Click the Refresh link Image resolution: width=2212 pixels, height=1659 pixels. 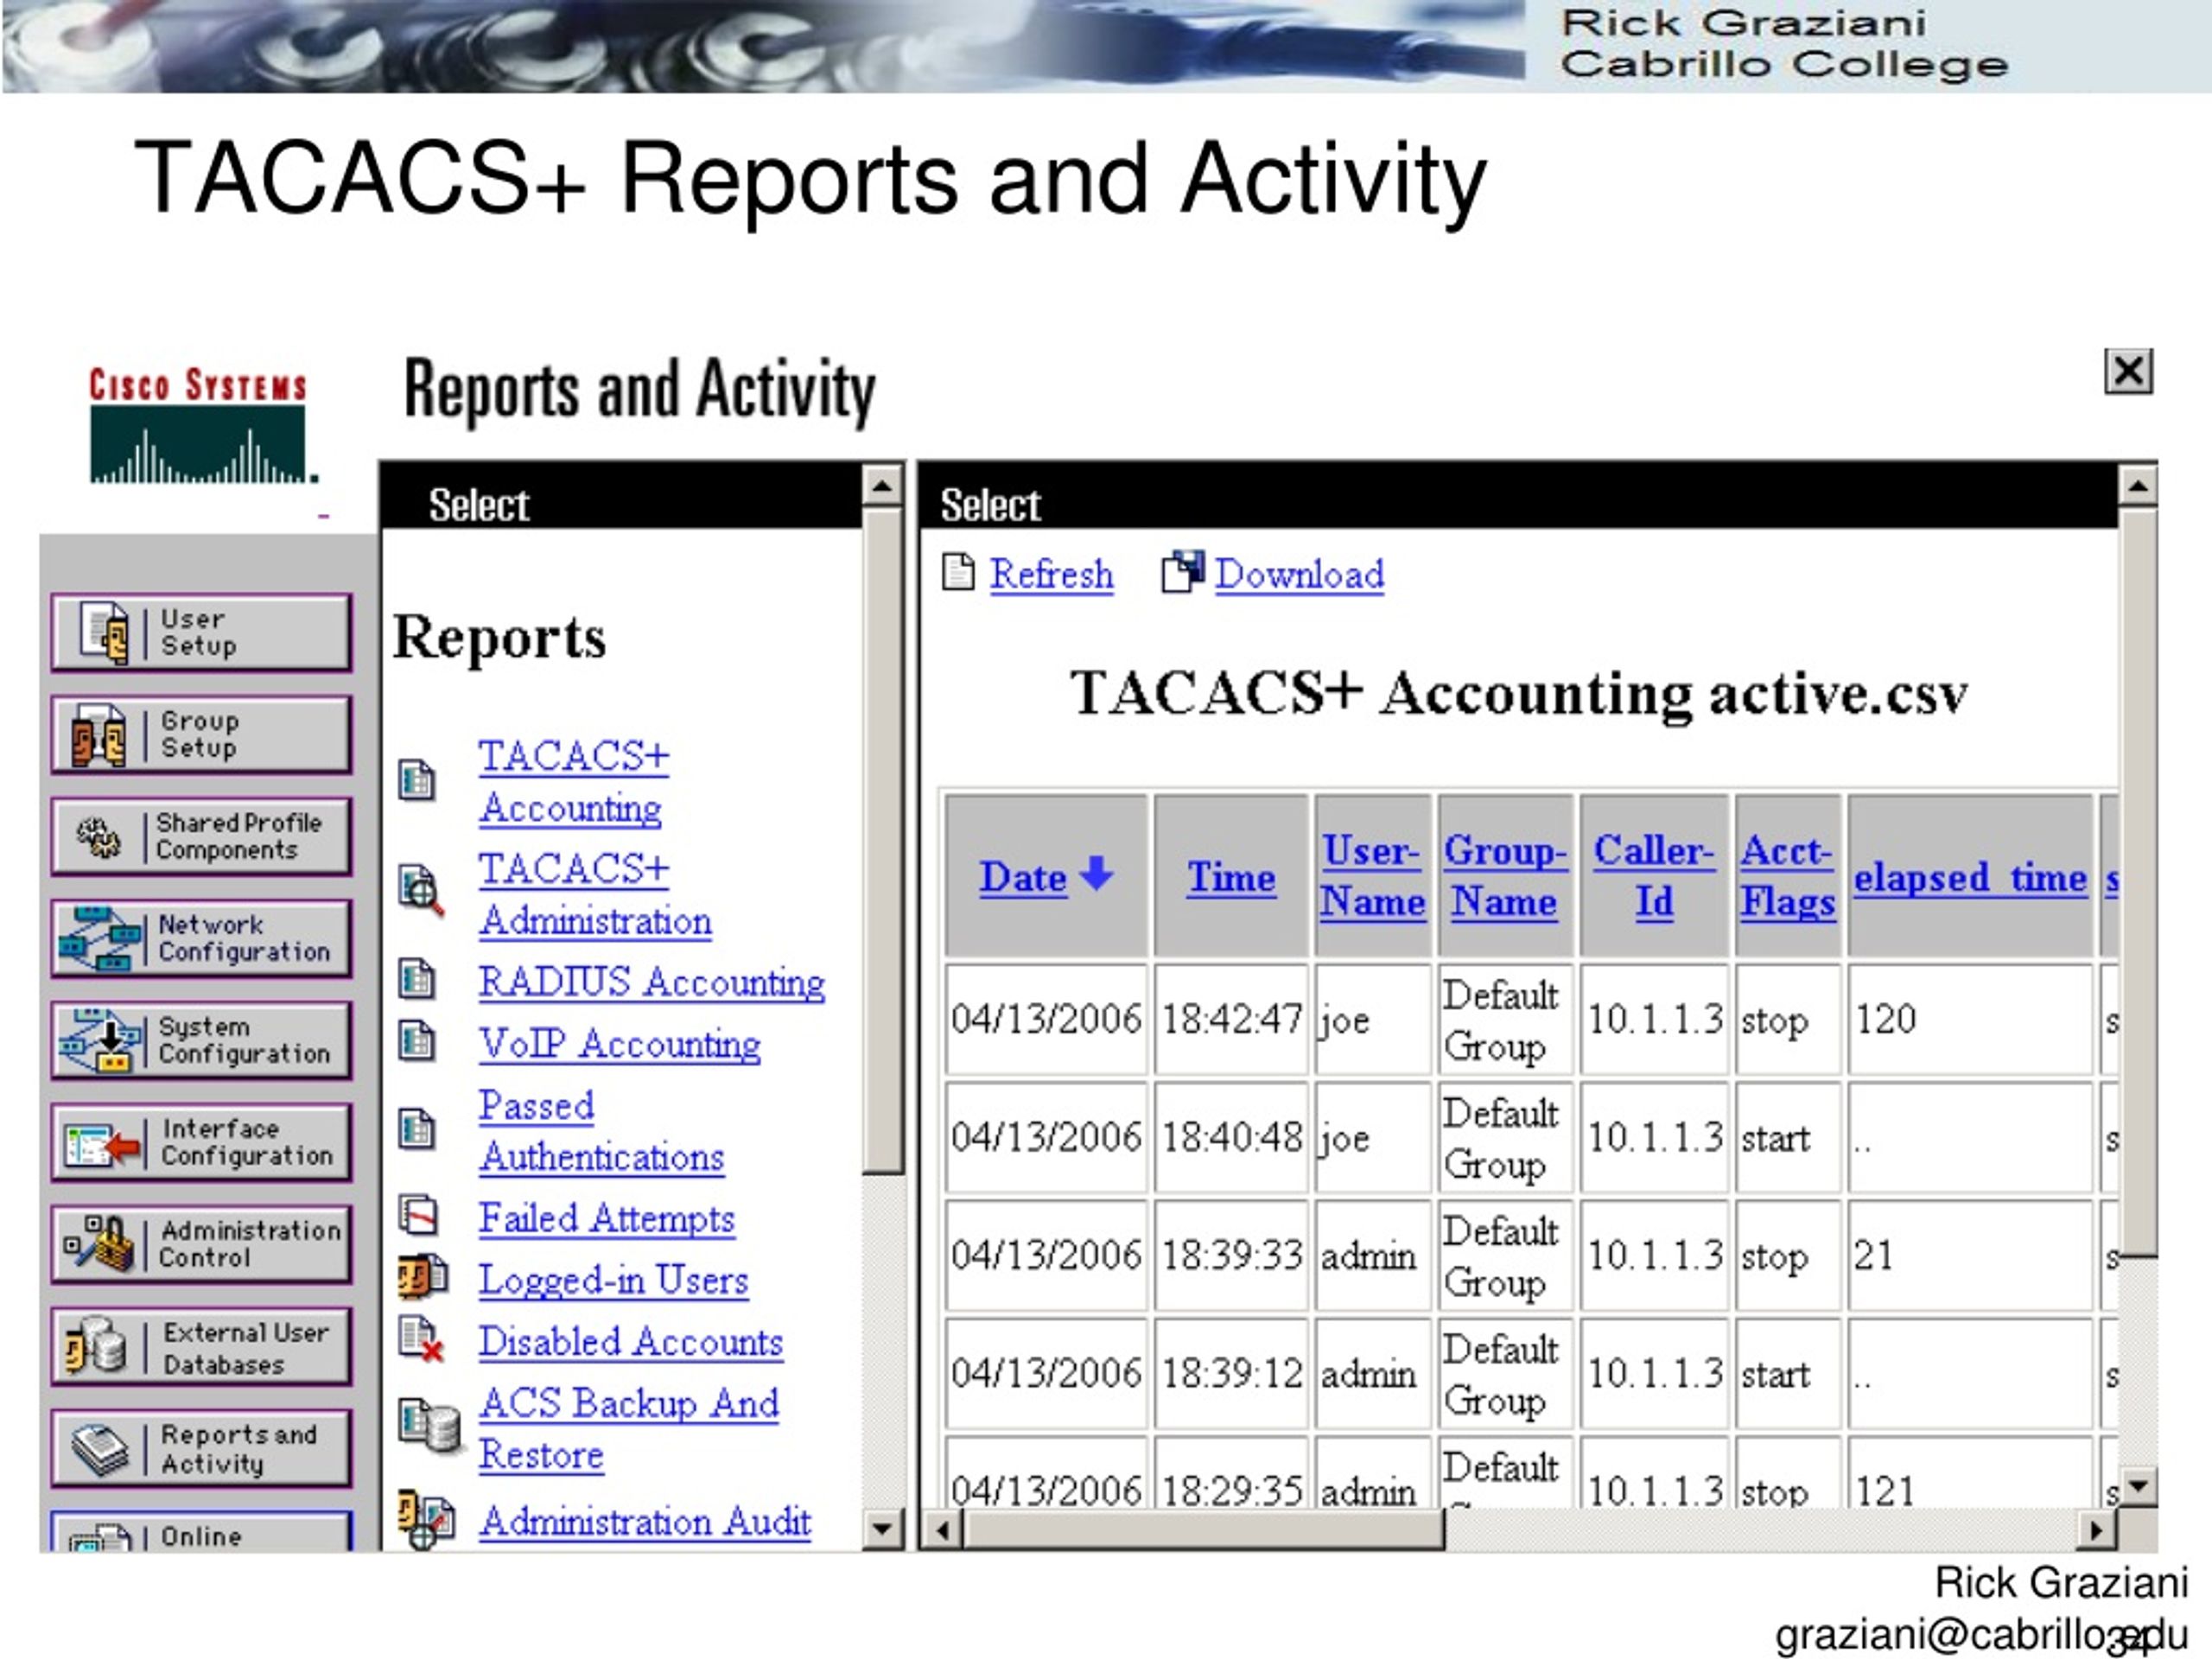pos(1051,574)
